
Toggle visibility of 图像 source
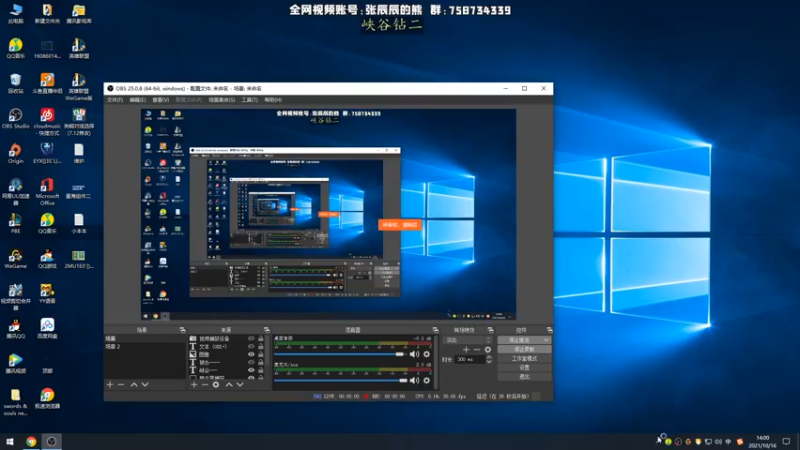251,354
